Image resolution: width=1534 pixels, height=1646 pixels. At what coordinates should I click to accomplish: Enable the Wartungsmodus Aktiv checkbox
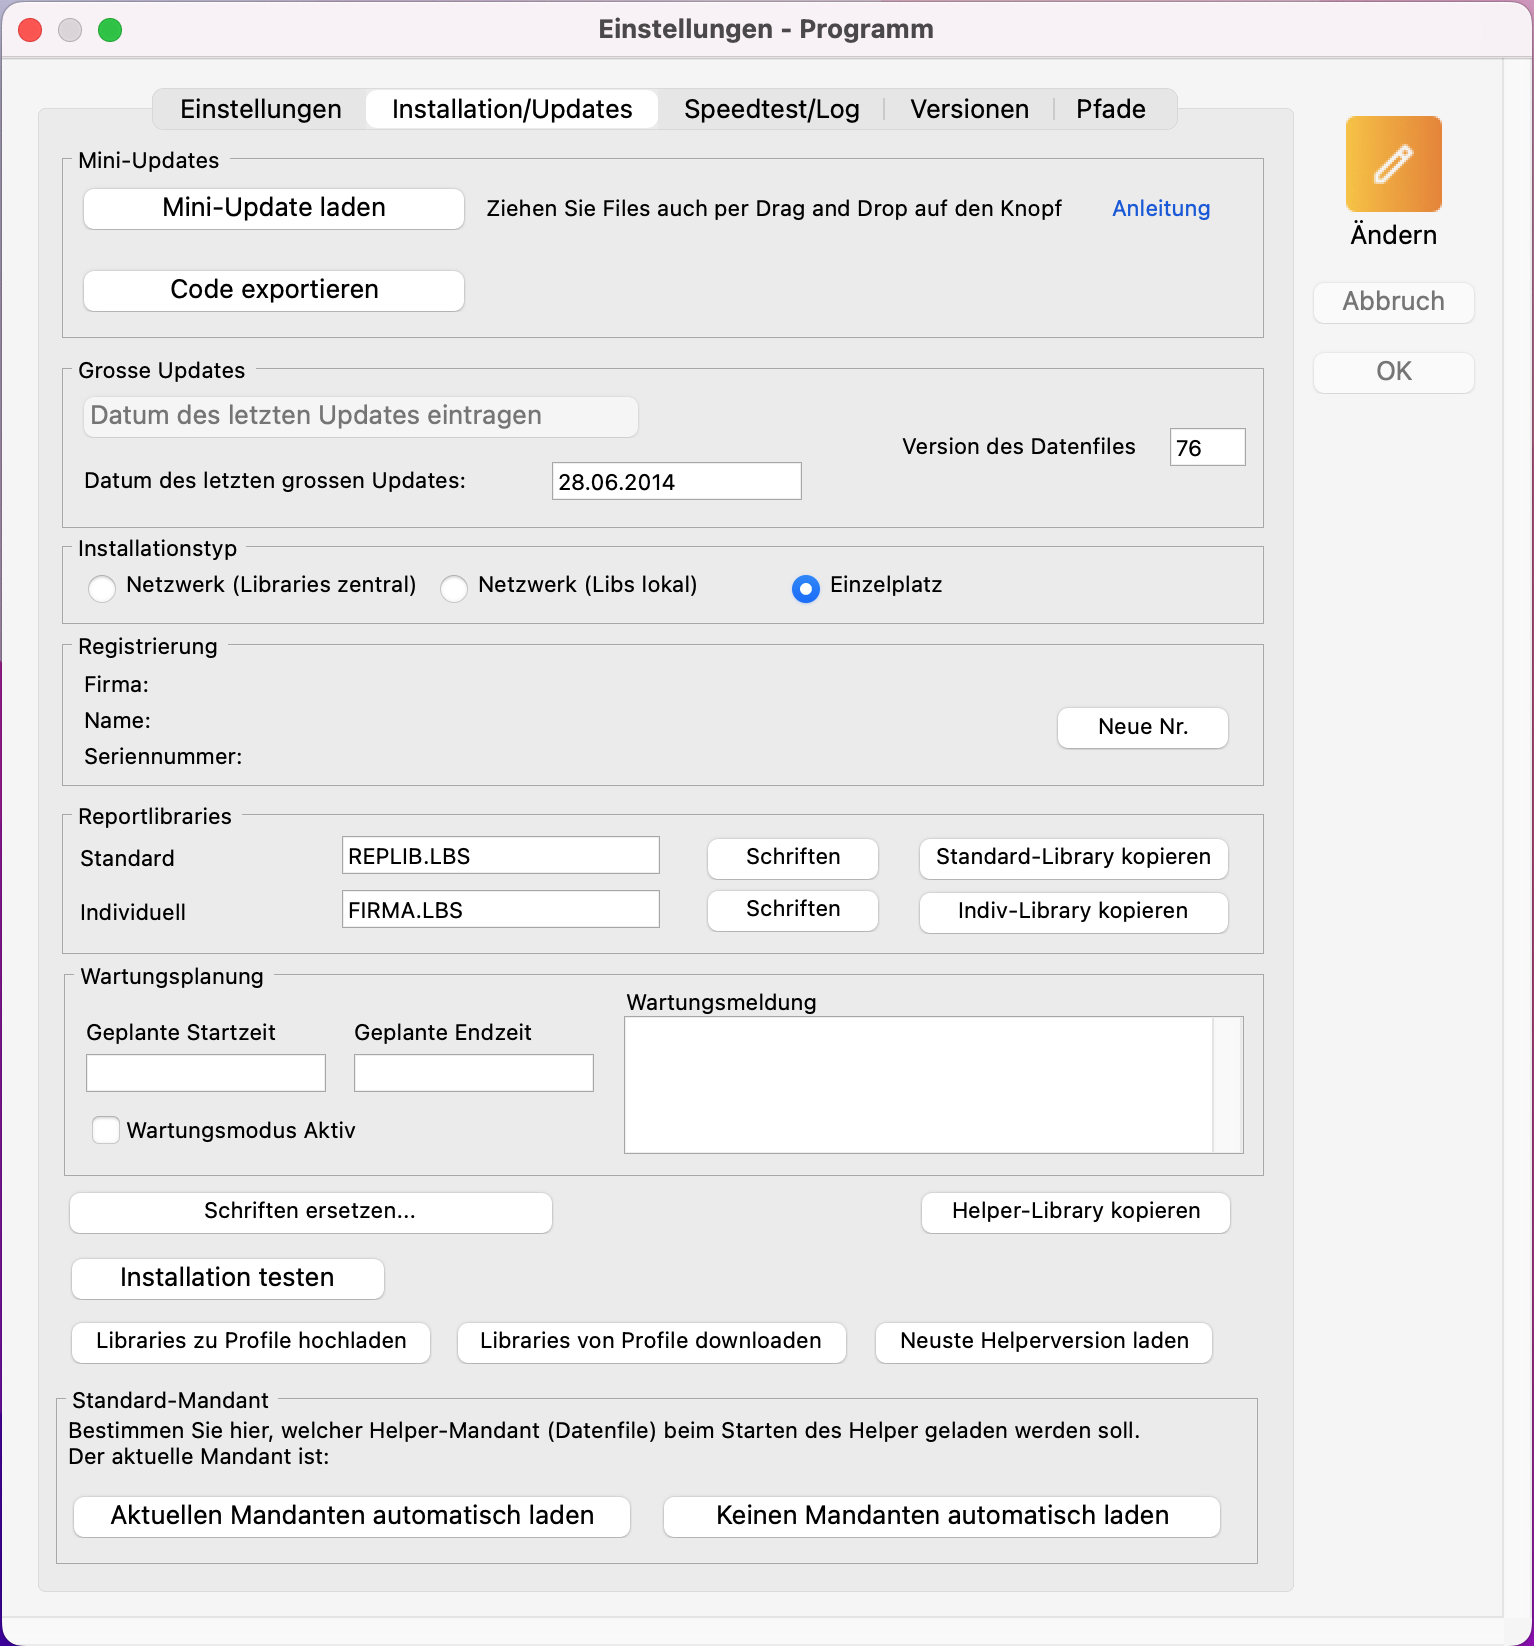(106, 1130)
